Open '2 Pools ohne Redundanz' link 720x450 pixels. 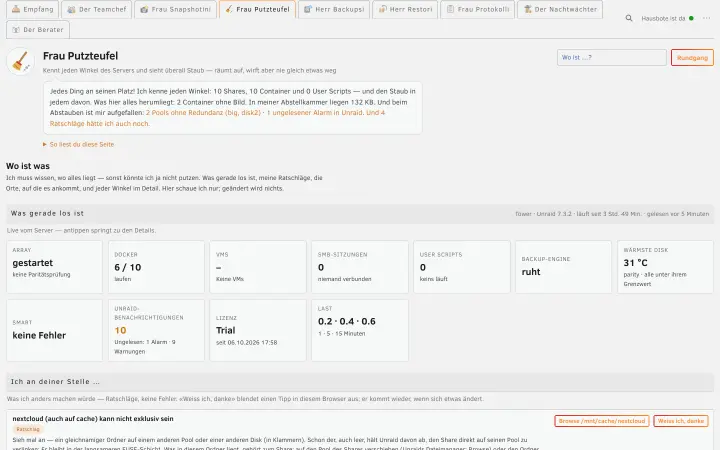pyautogui.click(x=203, y=112)
